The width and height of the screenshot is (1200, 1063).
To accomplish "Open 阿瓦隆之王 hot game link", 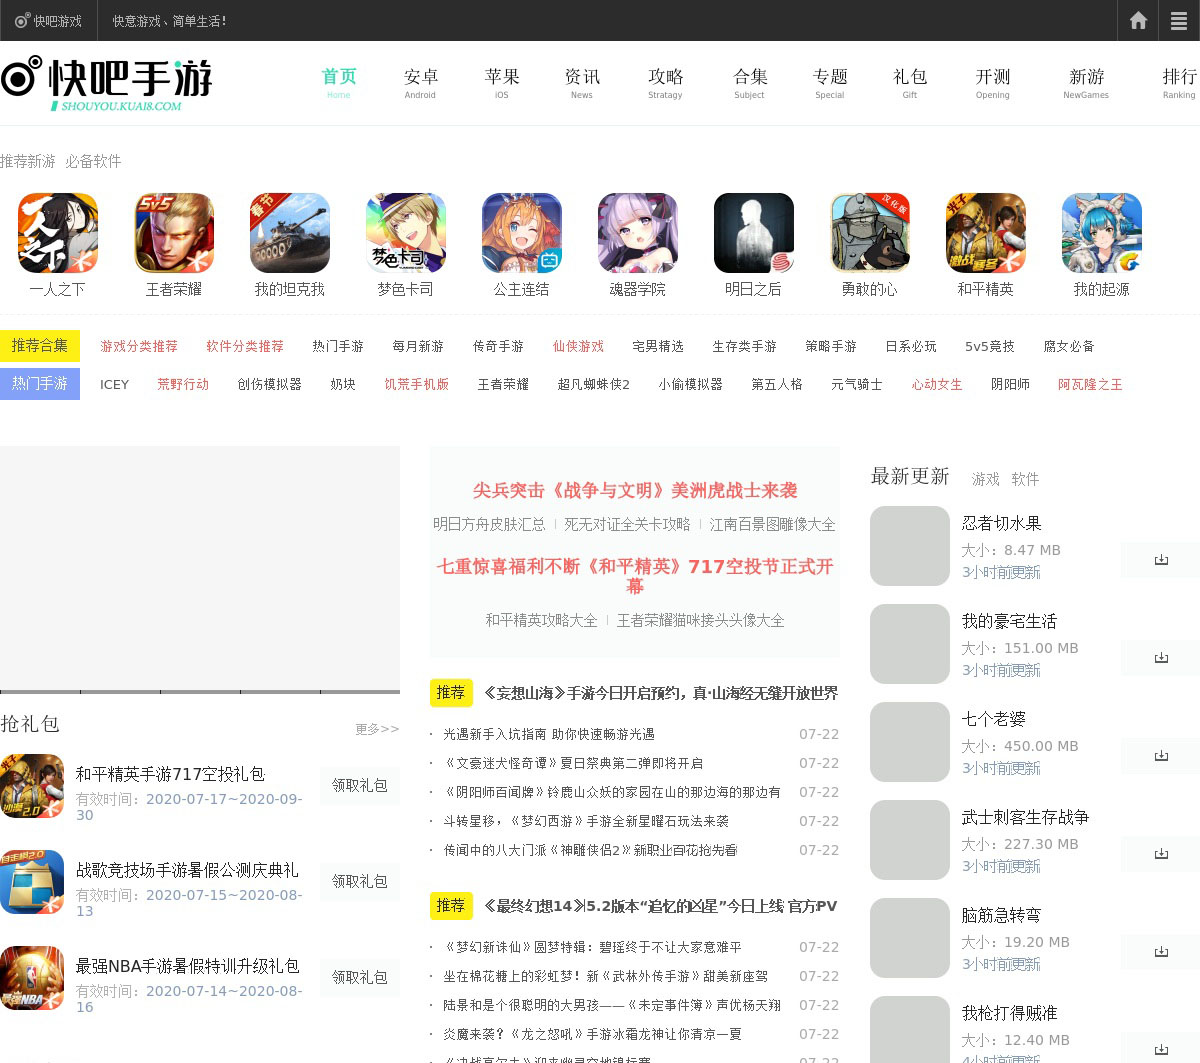I will (1091, 384).
